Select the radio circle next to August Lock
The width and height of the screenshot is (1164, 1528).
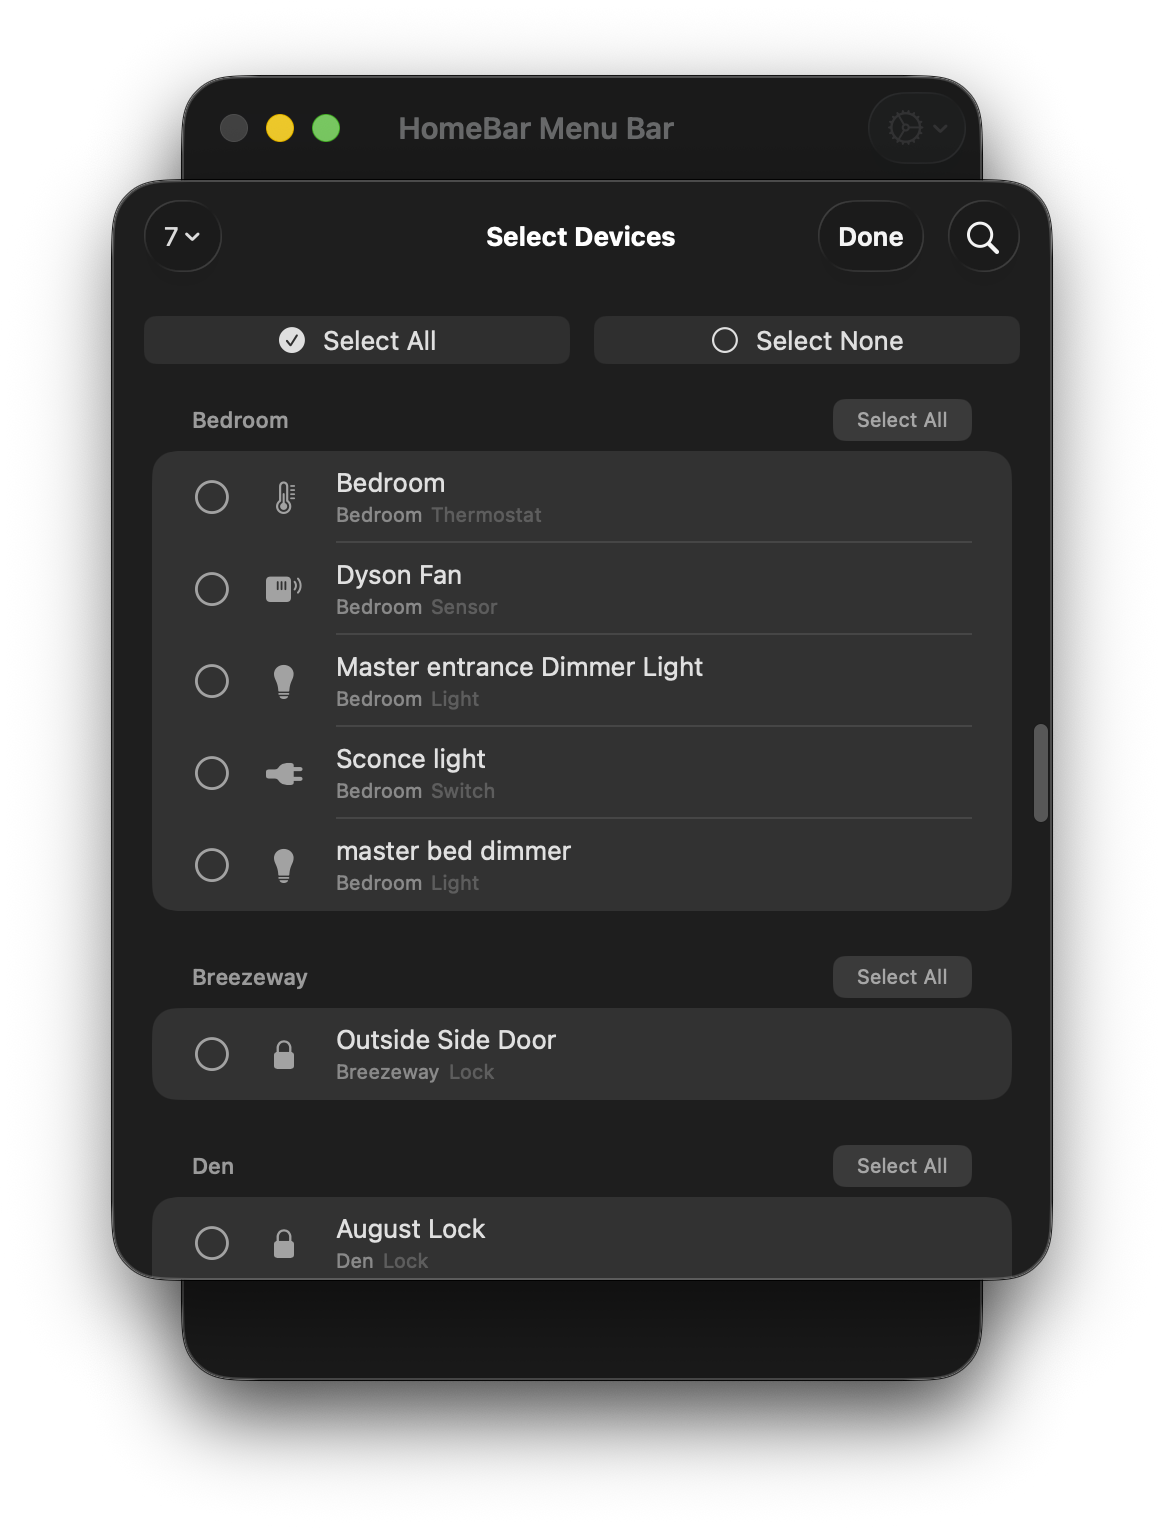212,1243
